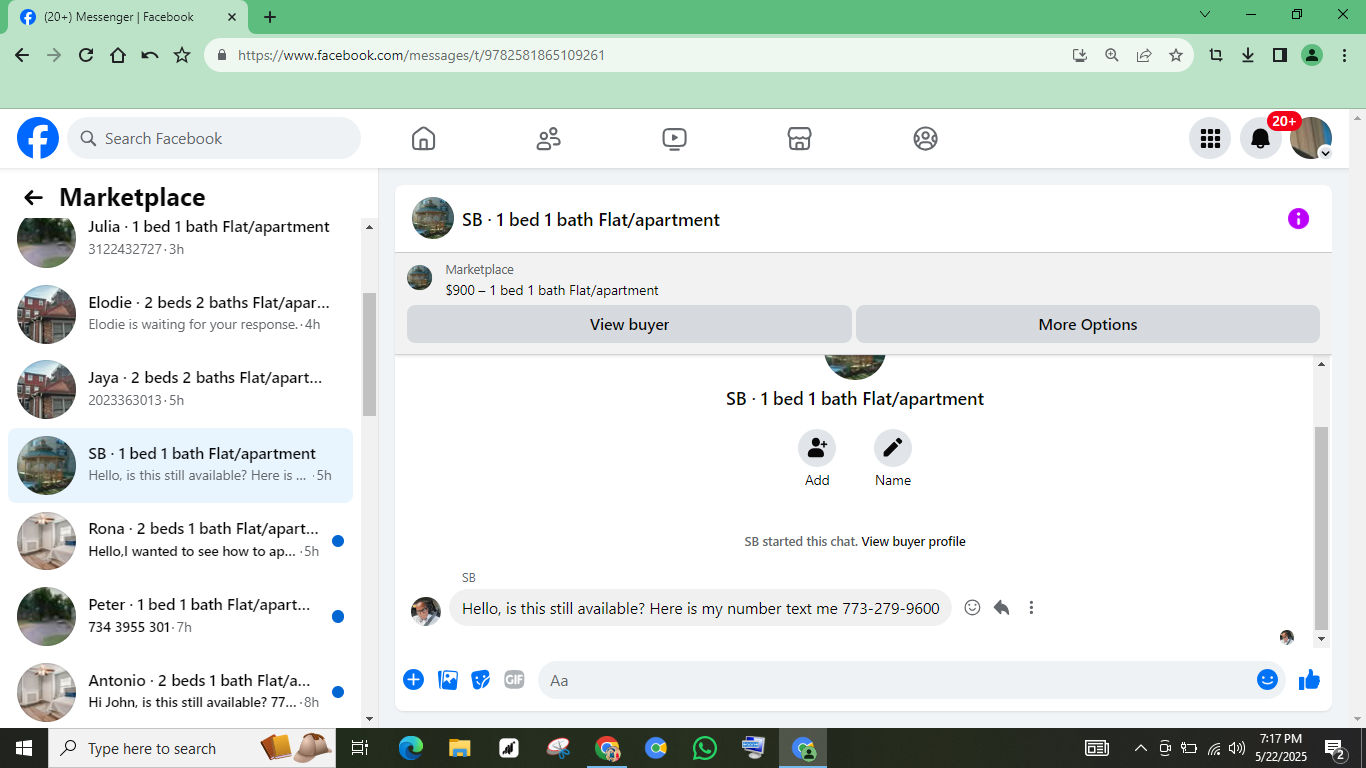
Task: Open Rona's 2 beds 1 bath conversation
Action: tap(180, 540)
